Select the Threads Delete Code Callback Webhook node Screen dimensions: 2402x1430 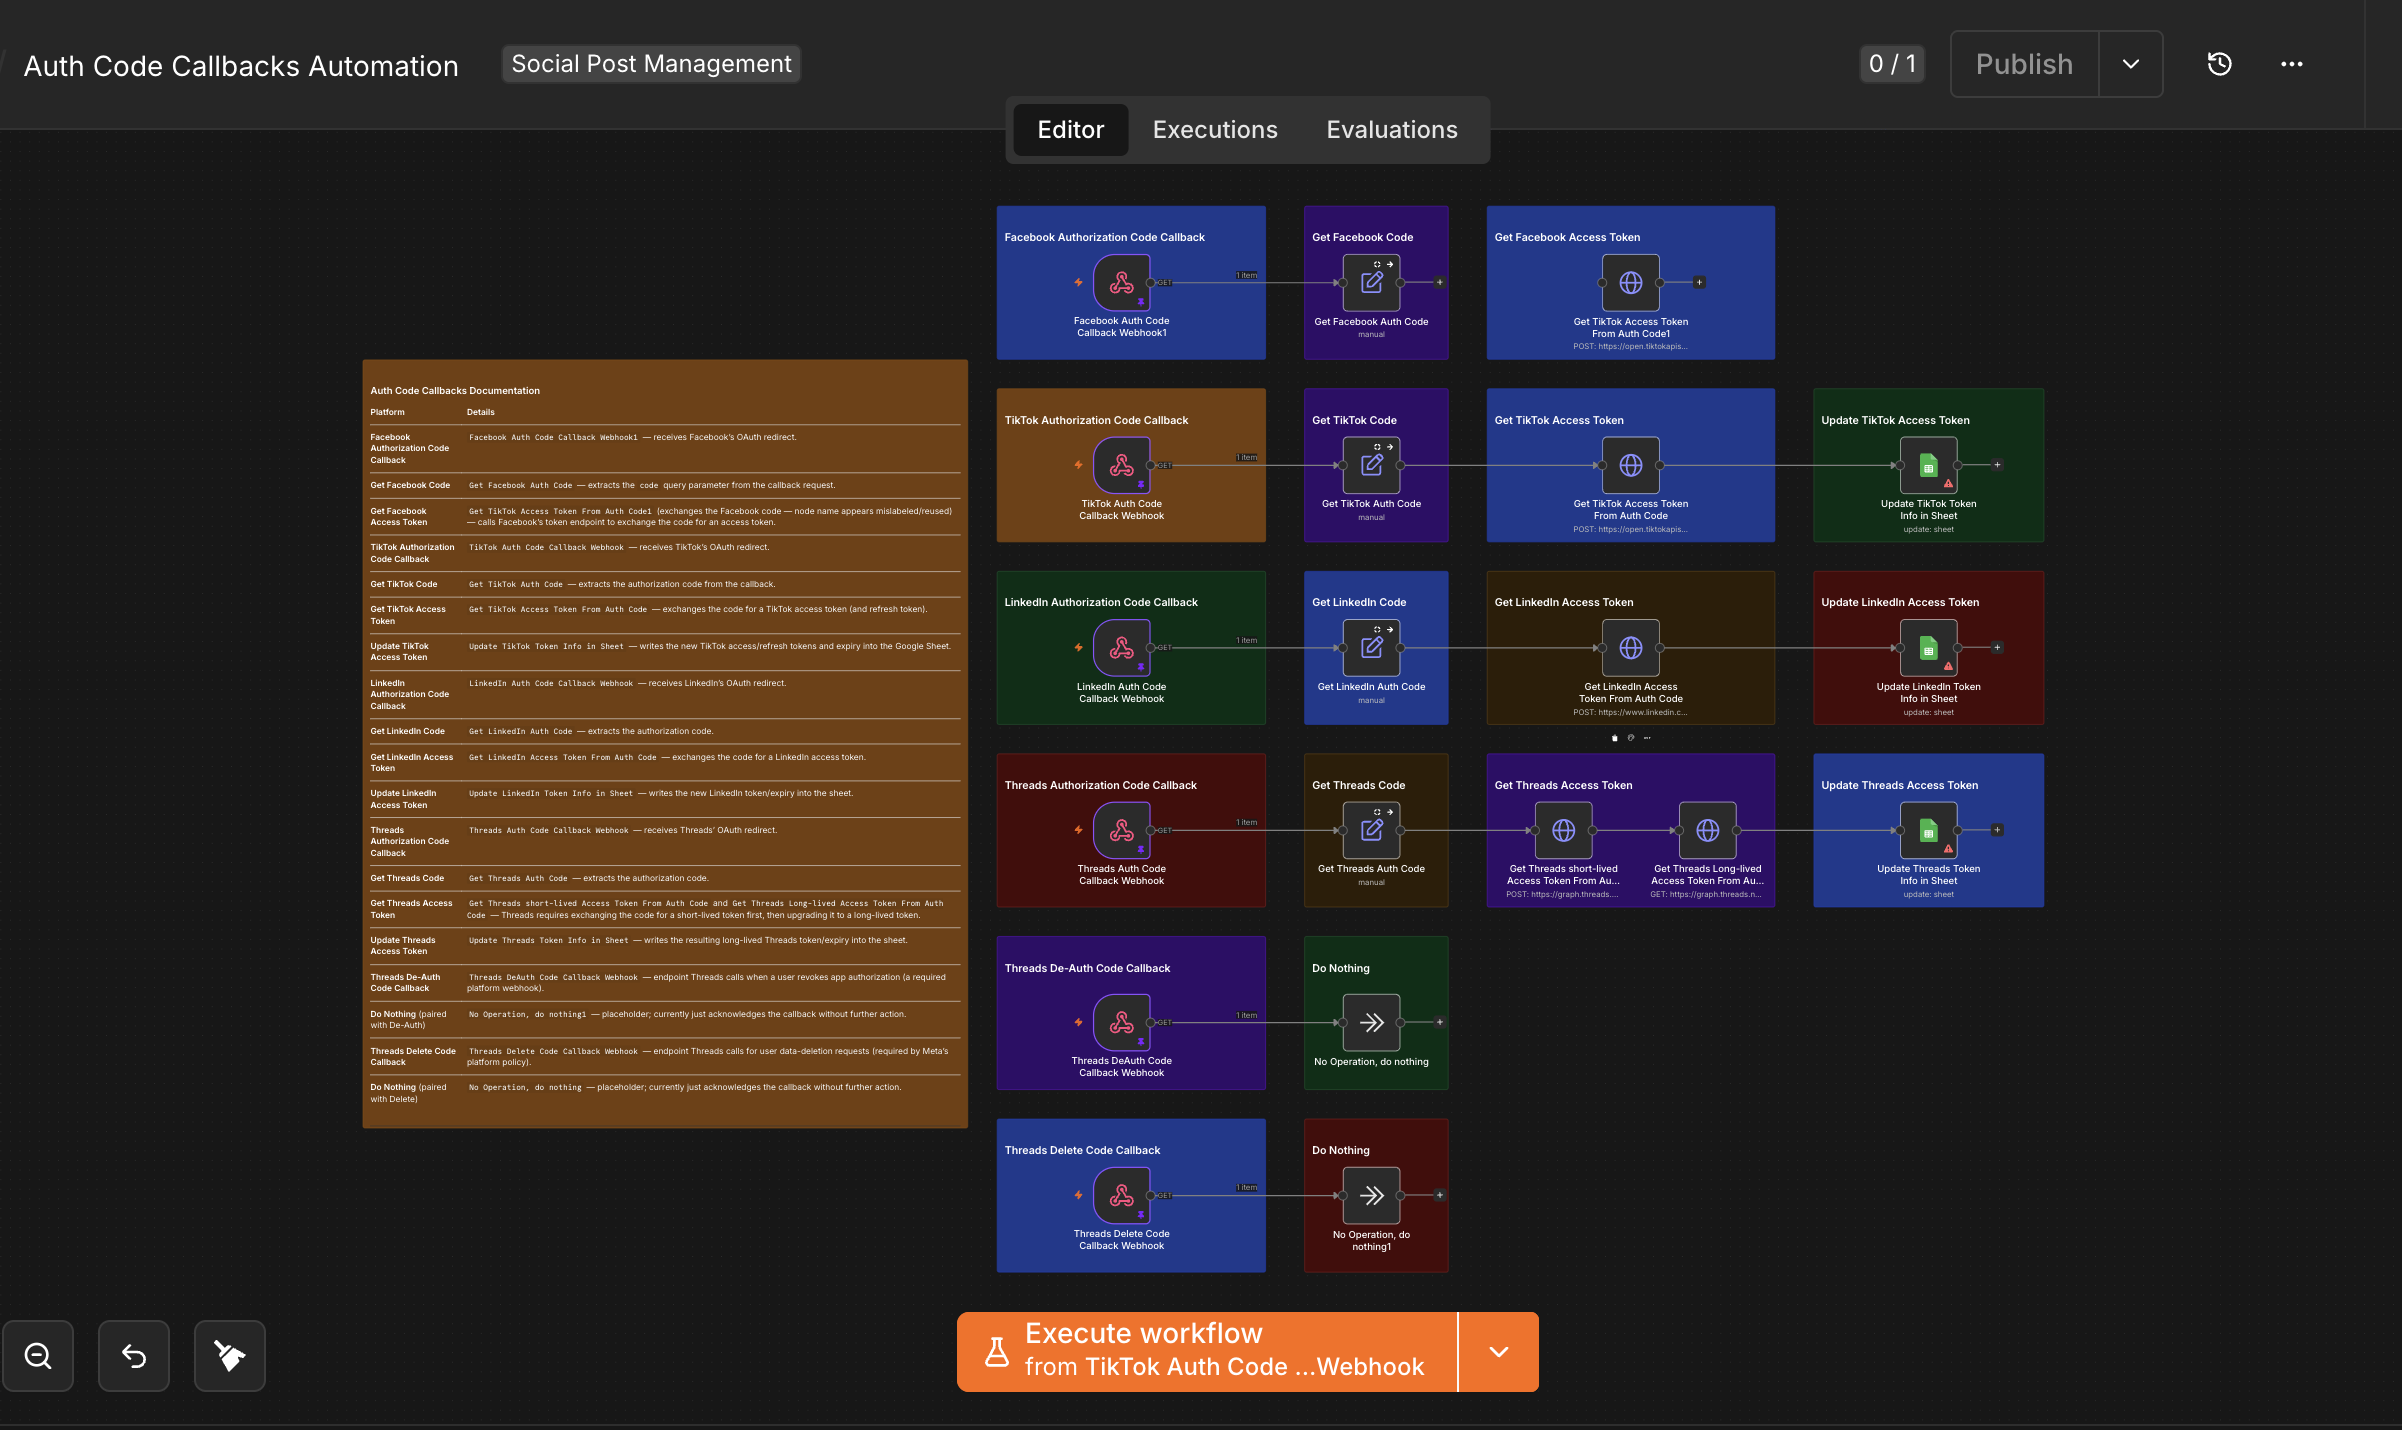point(1122,1195)
